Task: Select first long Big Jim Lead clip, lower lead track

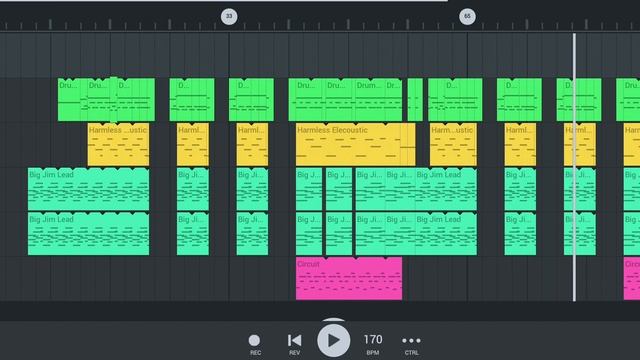Action: coord(89,234)
